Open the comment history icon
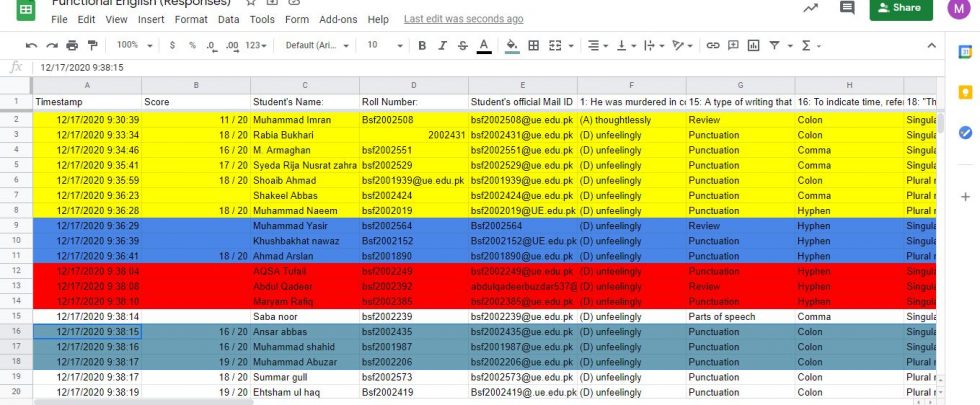 click(x=847, y=8)
